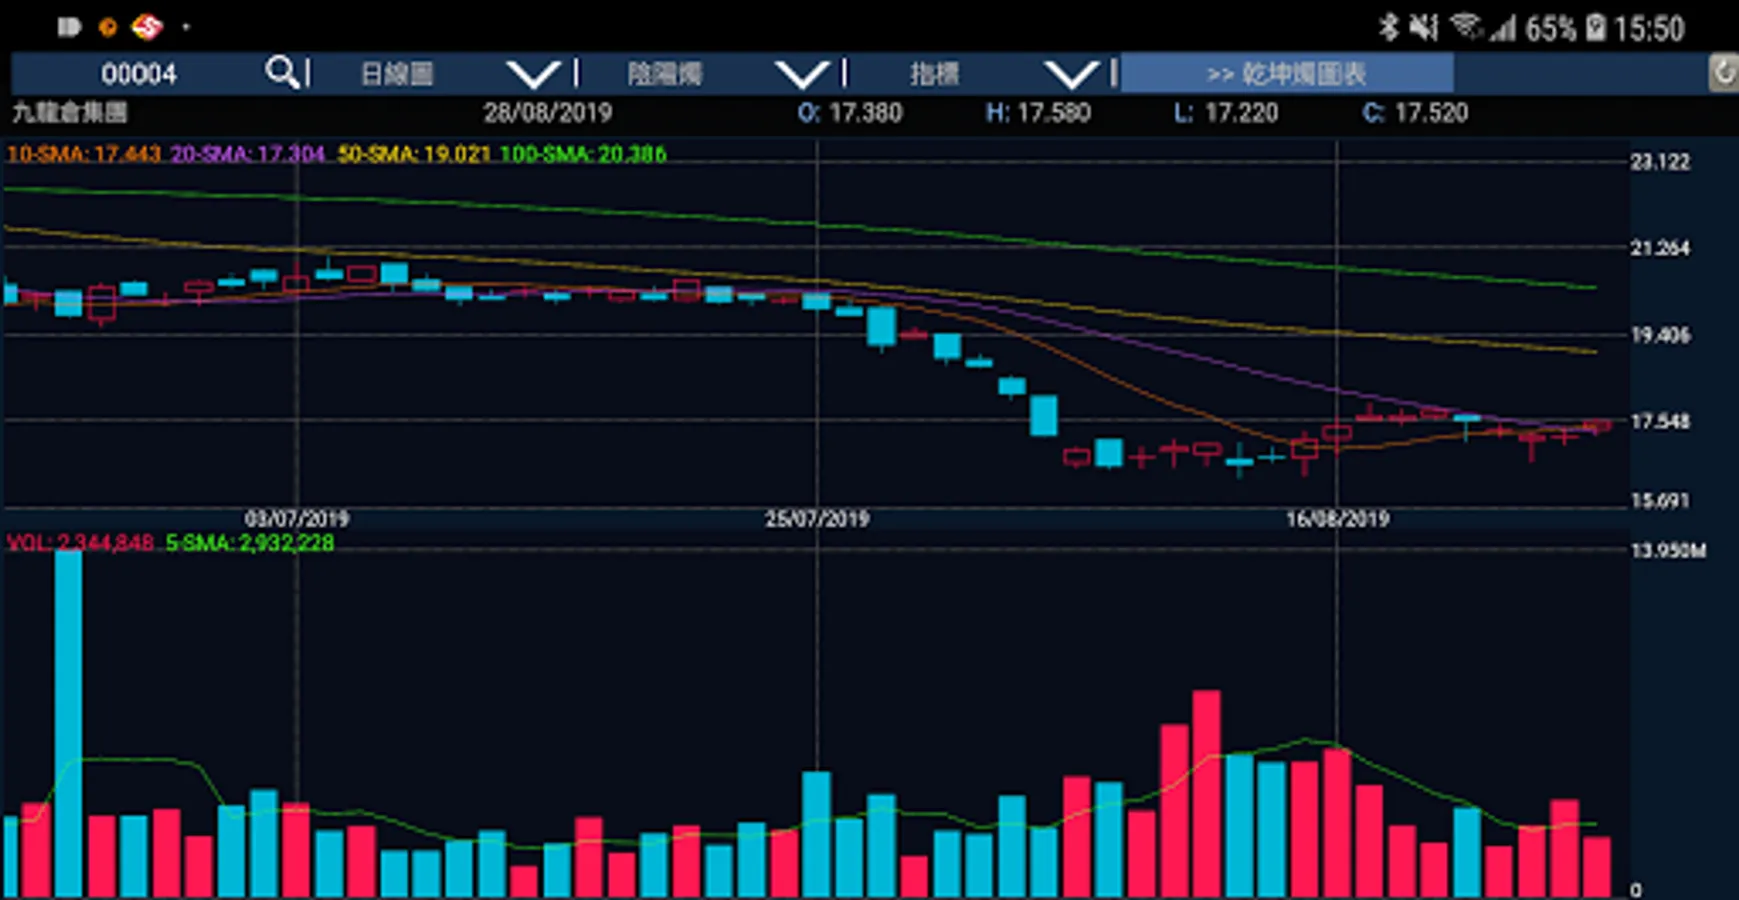The height and width of the screenshot is (900, 1739).
Task: Refresh the chart using the top-right icon
Action: pyautogui.click(x=1723, y=73)
